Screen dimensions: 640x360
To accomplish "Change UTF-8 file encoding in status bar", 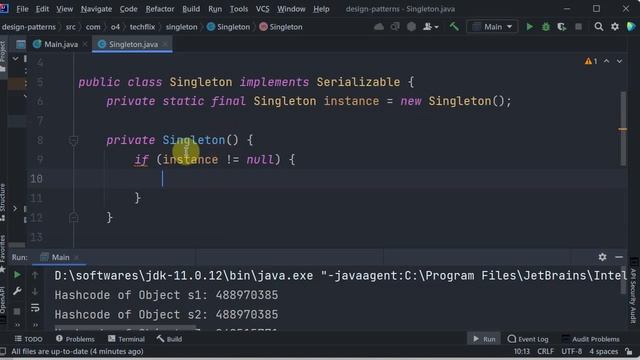I will (x=571, y=351).
